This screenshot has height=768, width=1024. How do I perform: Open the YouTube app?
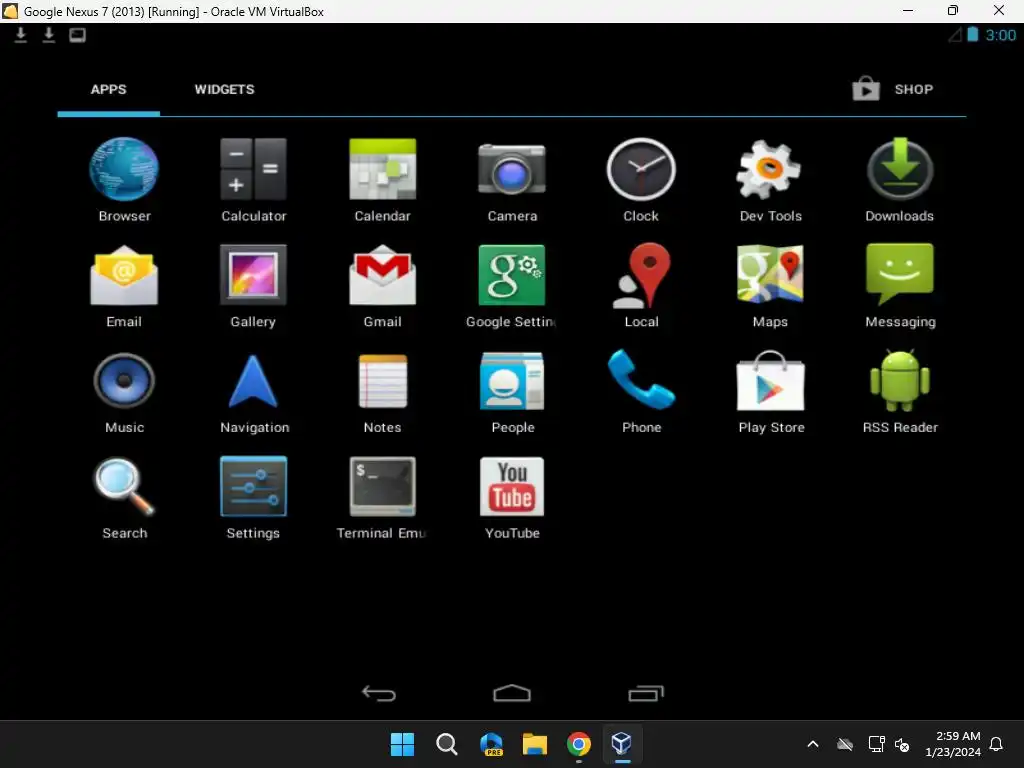[512, 498]
